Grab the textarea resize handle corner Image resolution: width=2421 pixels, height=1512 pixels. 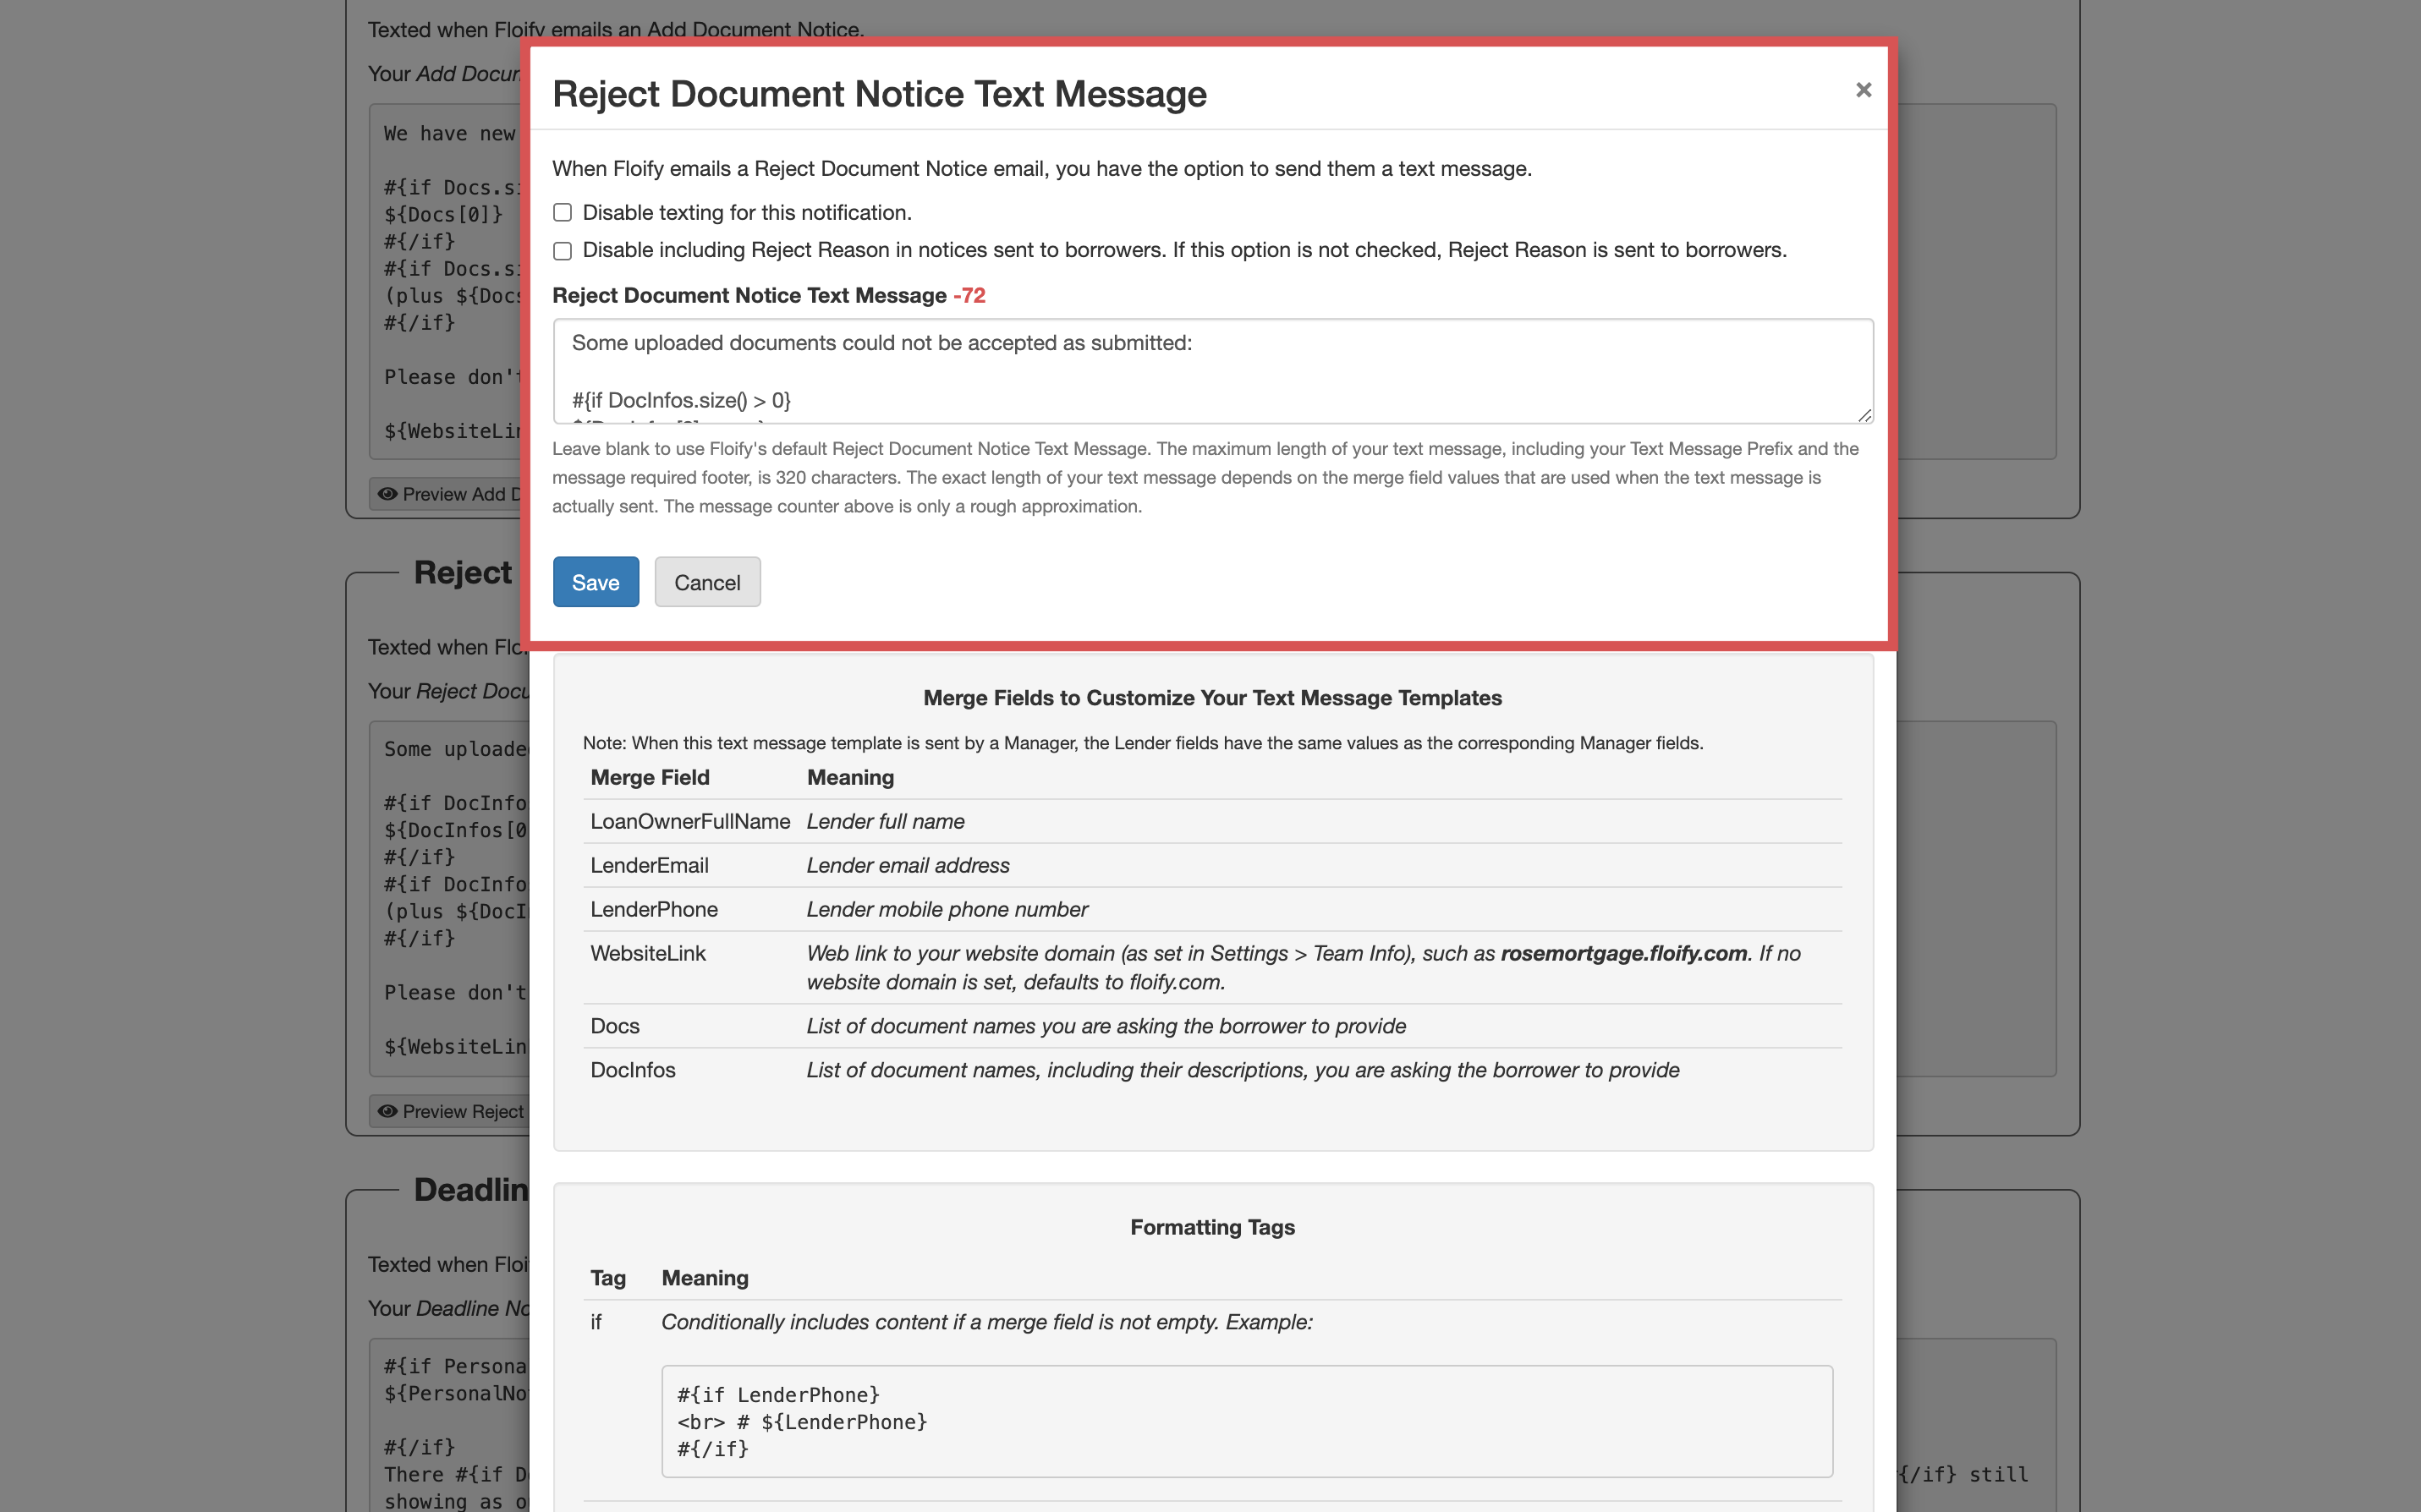click(1864, 415)
